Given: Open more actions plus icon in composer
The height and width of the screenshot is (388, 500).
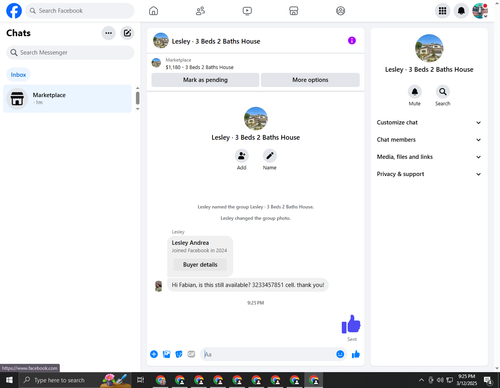Looking at the screenshot, I should pos(154,354).
